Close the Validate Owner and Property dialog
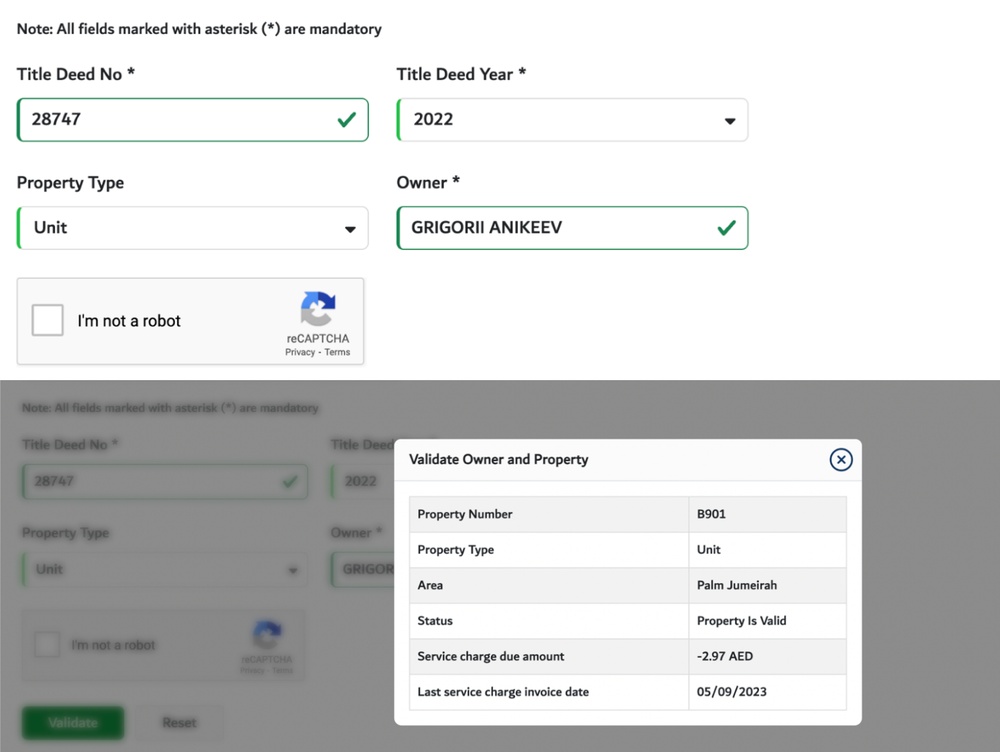The height and width of the screenshot is (752, 1000). click(x=841, y=459)
